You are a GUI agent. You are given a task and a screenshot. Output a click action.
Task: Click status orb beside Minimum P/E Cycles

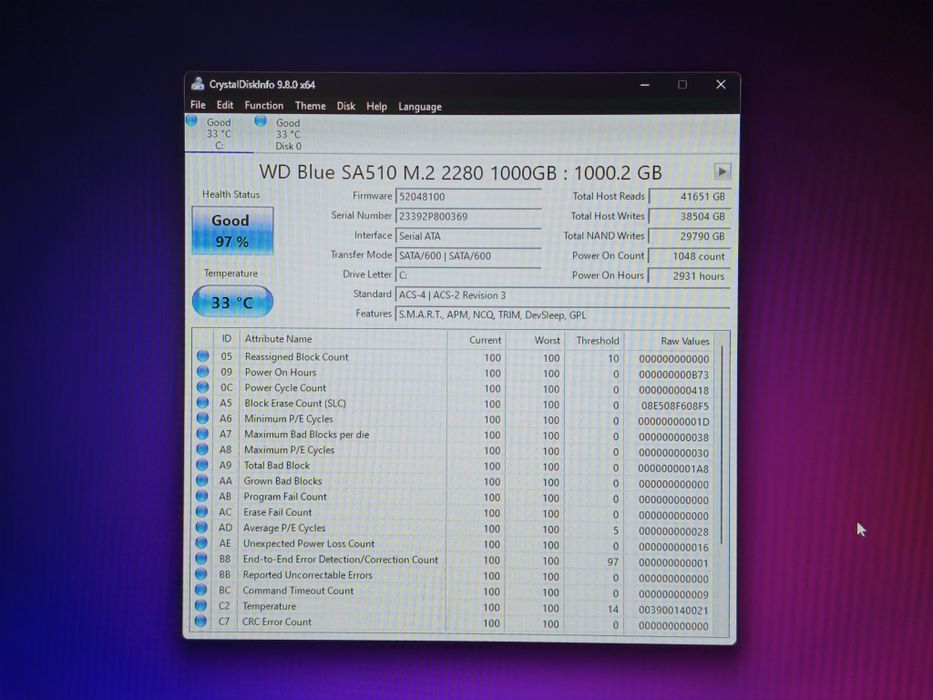coord(202,418)
